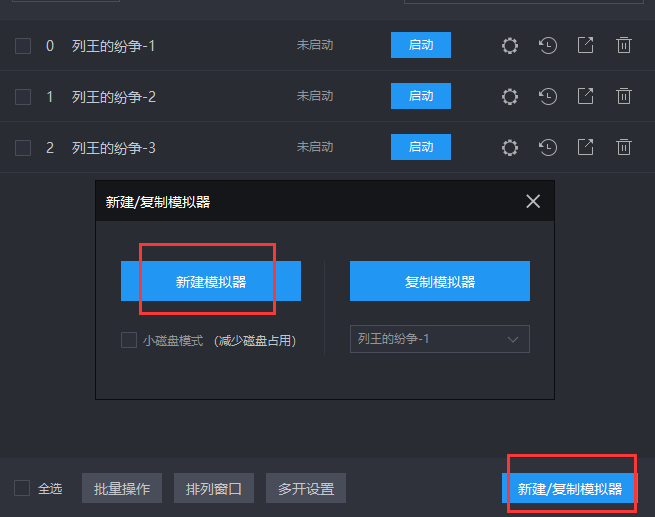Start emulator 列王的纷争-1 with 启动
Image resolution: width=655 pixels, height=517 pixels.
pos(421,45)
